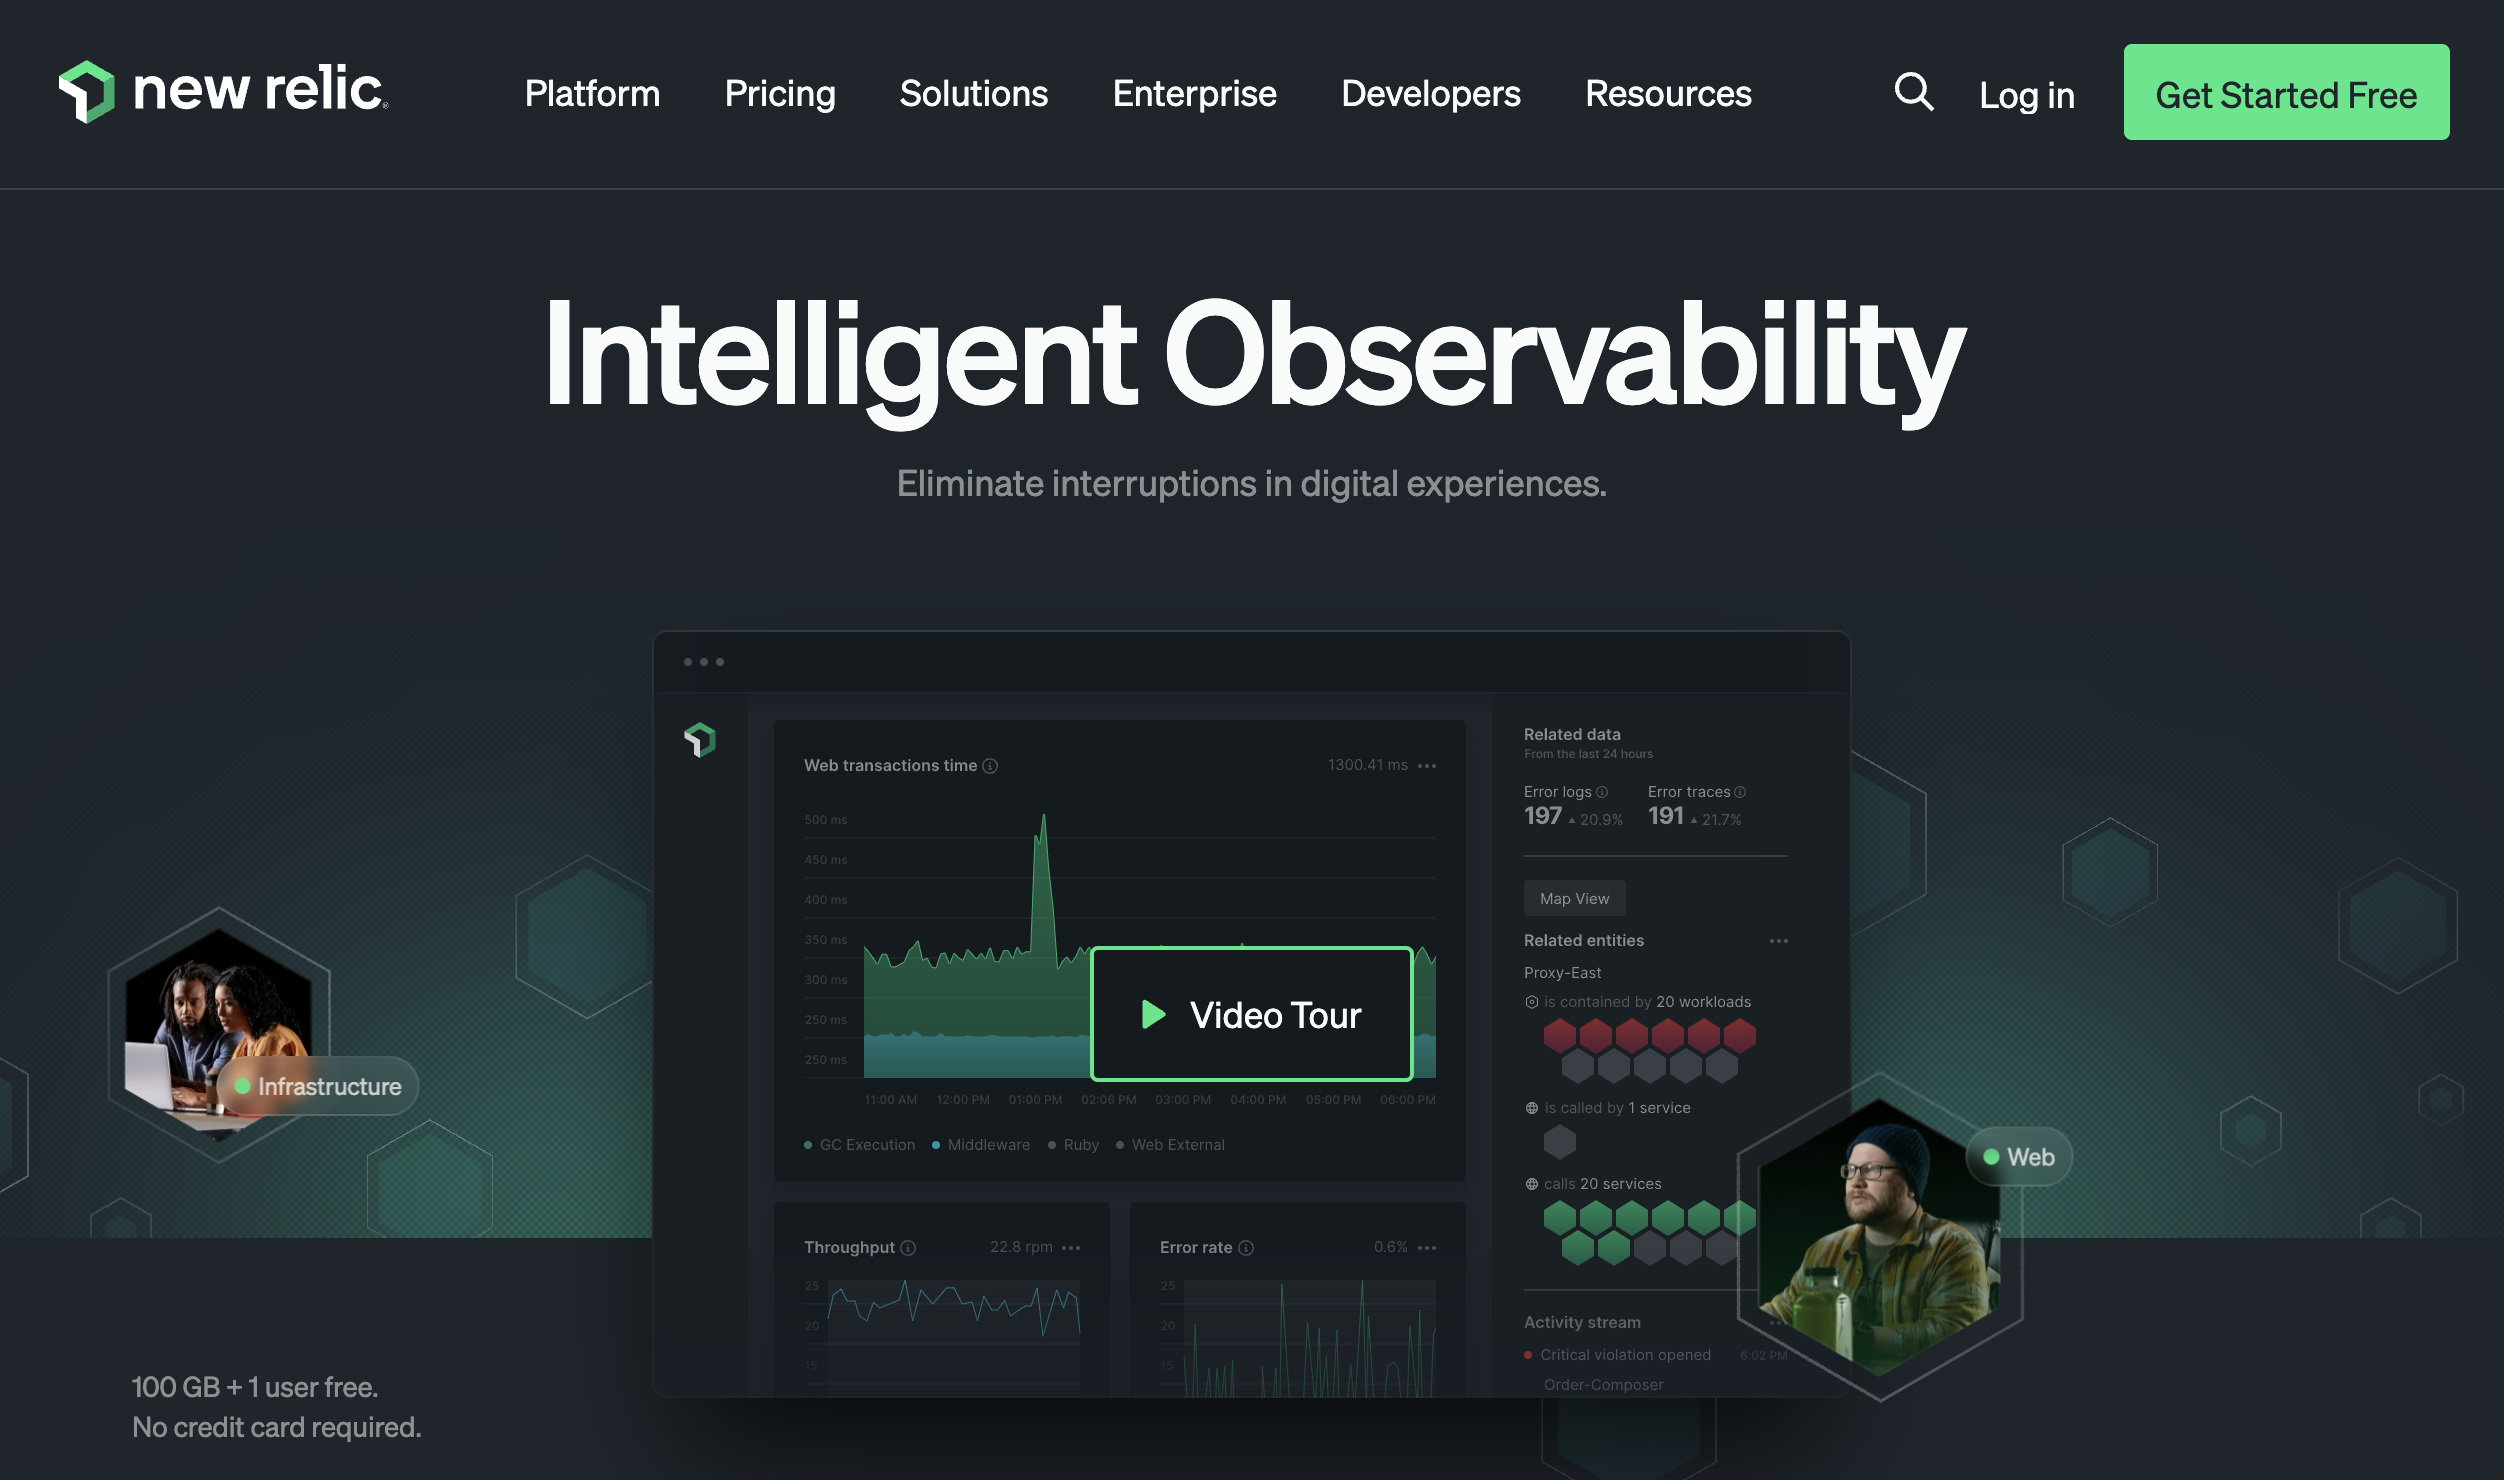This screenshot has height=1480, width=2504.
Task: Click the Log In link
Action: 2025,92
